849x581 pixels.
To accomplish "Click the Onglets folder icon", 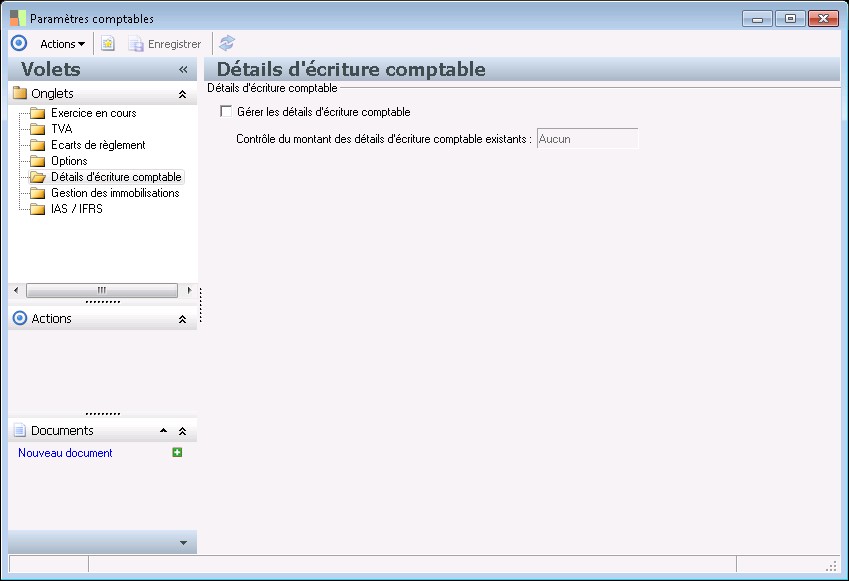I will [20, 93].
